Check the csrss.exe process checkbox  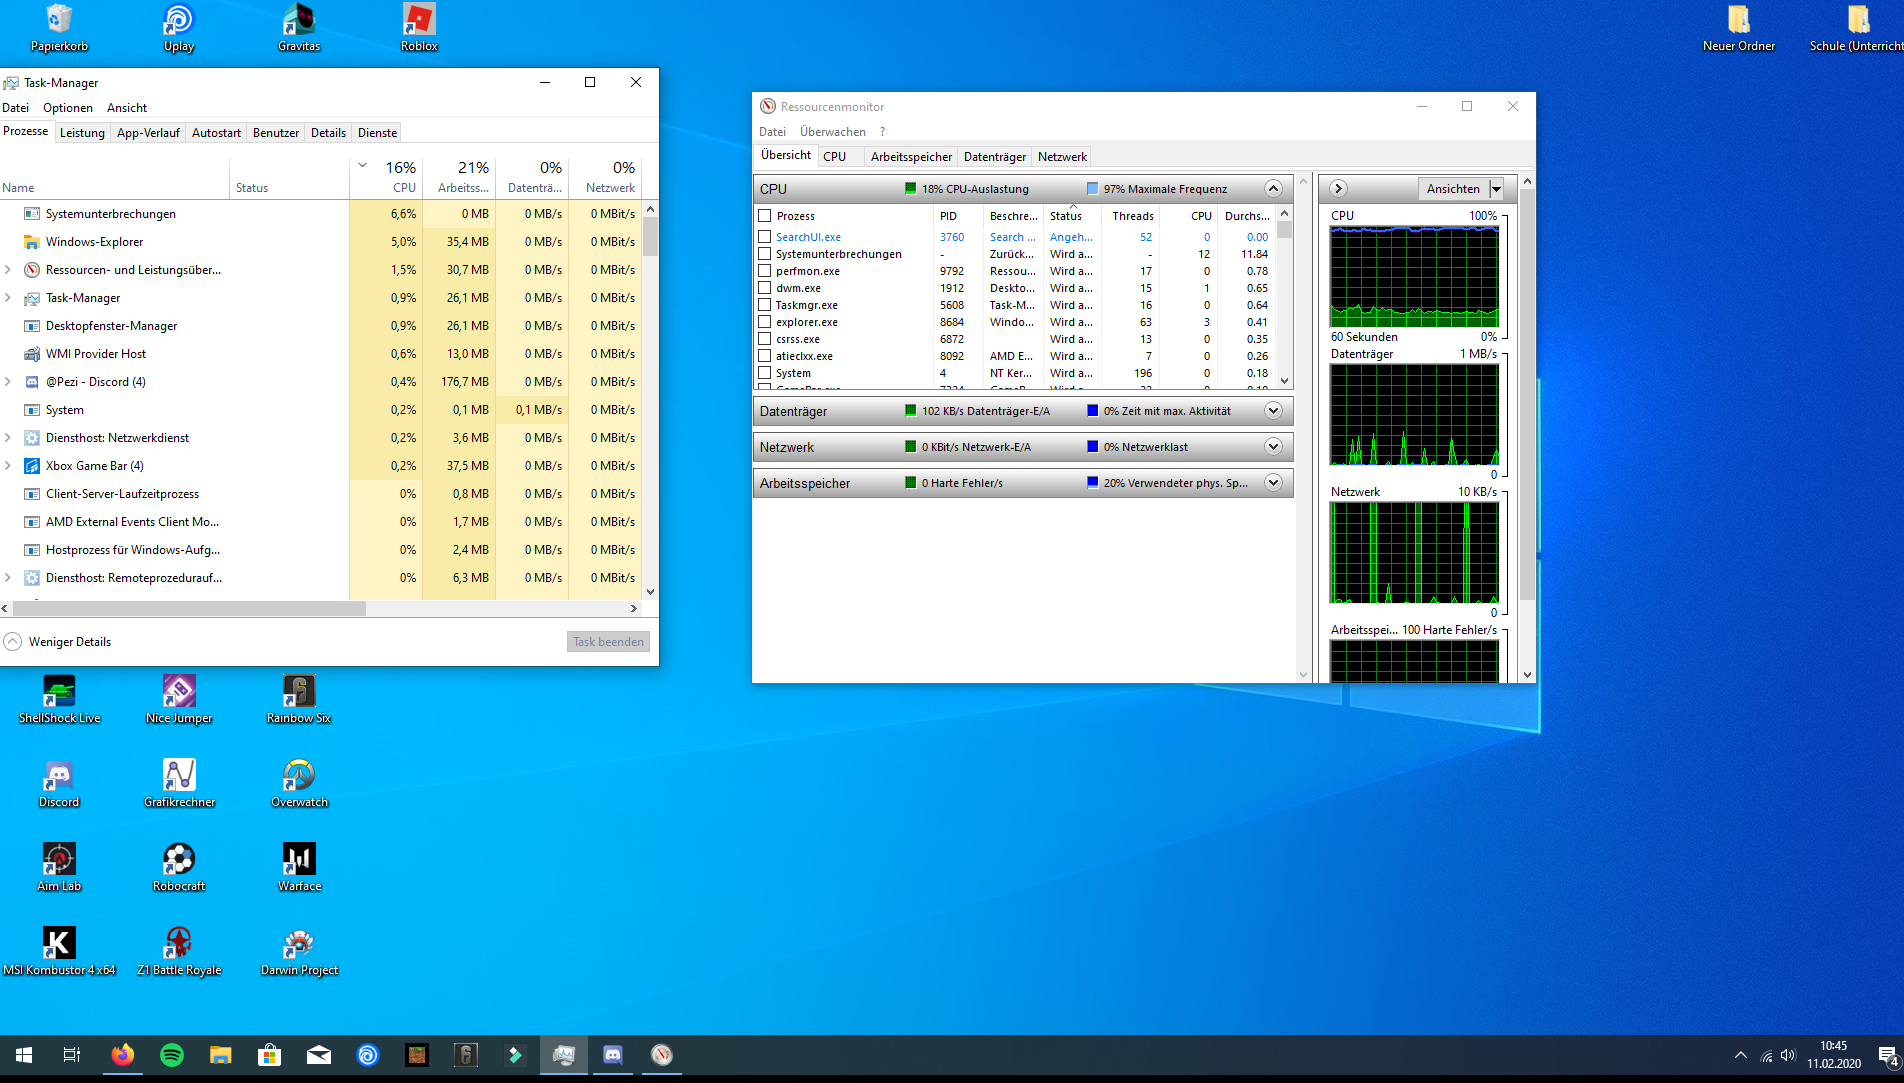click(x=765, y=339)
